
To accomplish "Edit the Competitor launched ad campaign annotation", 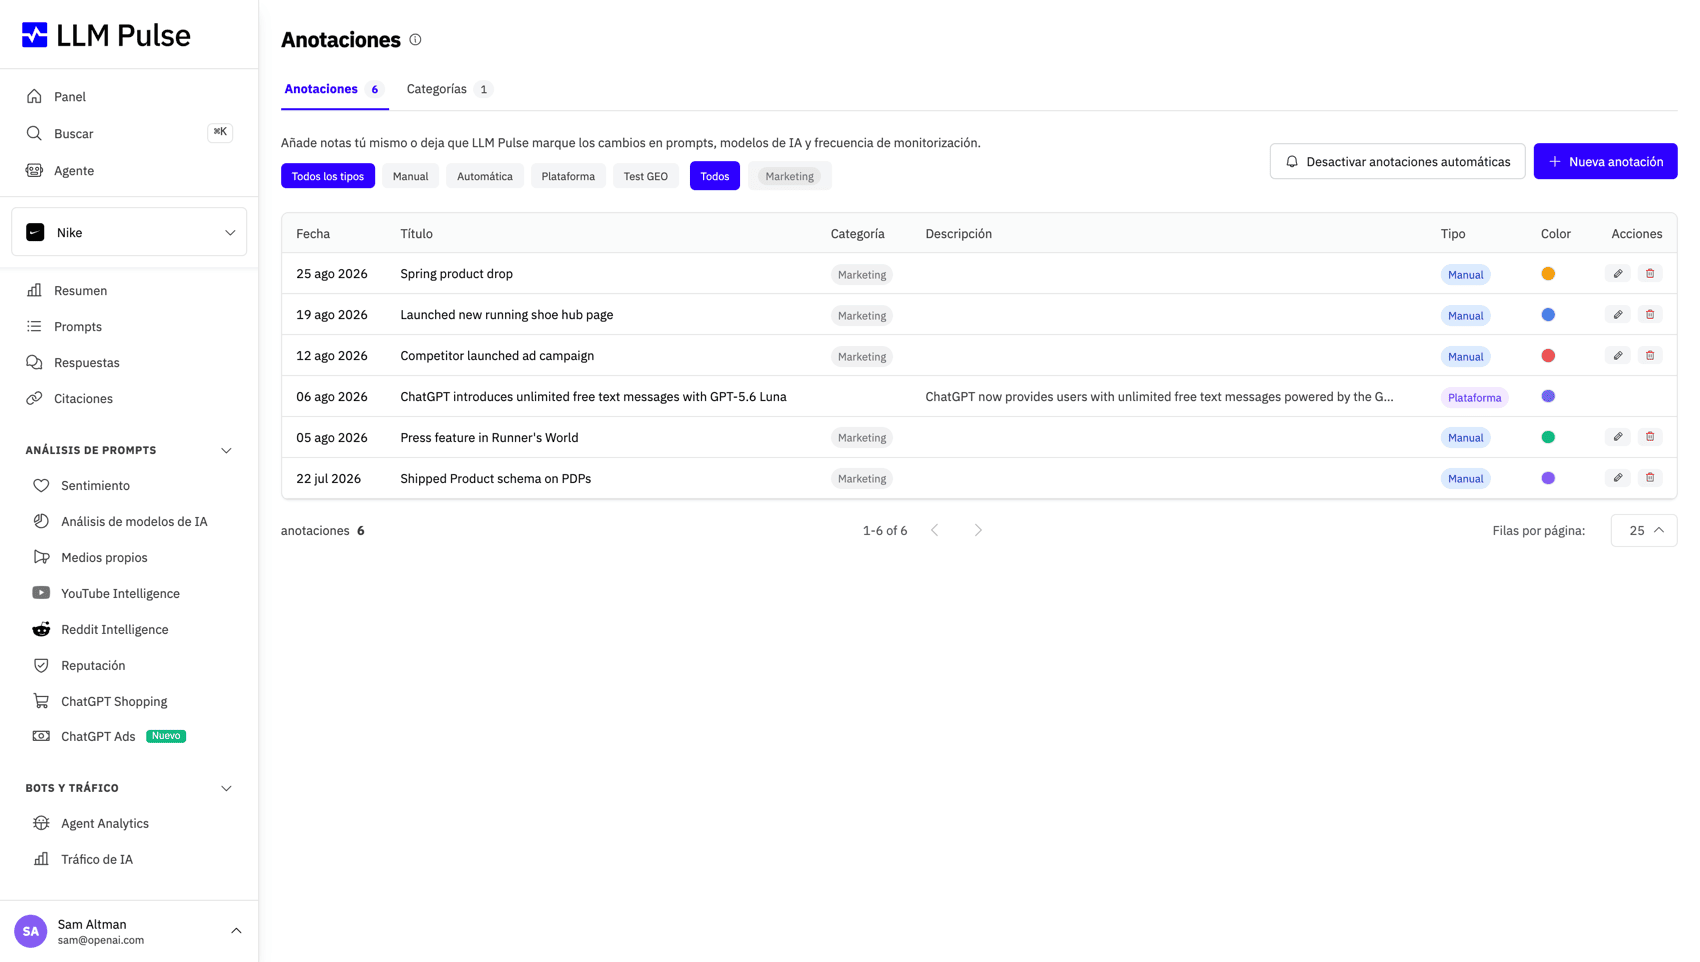I will pyautogui.click(x=1618, y=356).
